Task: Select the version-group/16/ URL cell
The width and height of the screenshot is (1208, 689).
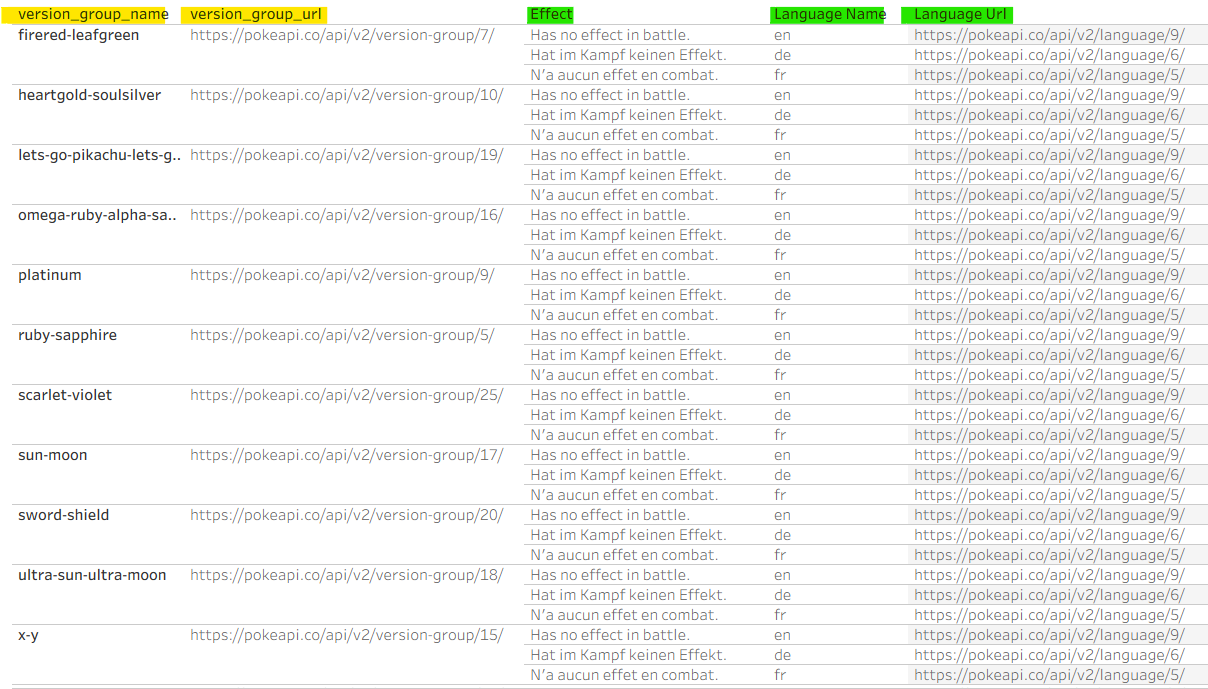Action: tap(347, 215)
